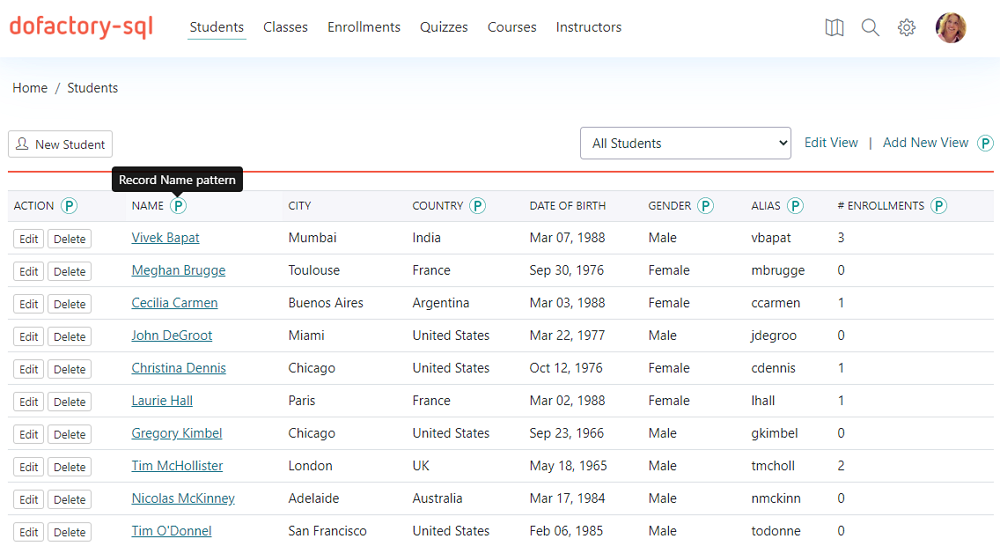Open the map/guide book icon
The width and height of the screenshot is (1000, 546).
click(x=834, y=28)
